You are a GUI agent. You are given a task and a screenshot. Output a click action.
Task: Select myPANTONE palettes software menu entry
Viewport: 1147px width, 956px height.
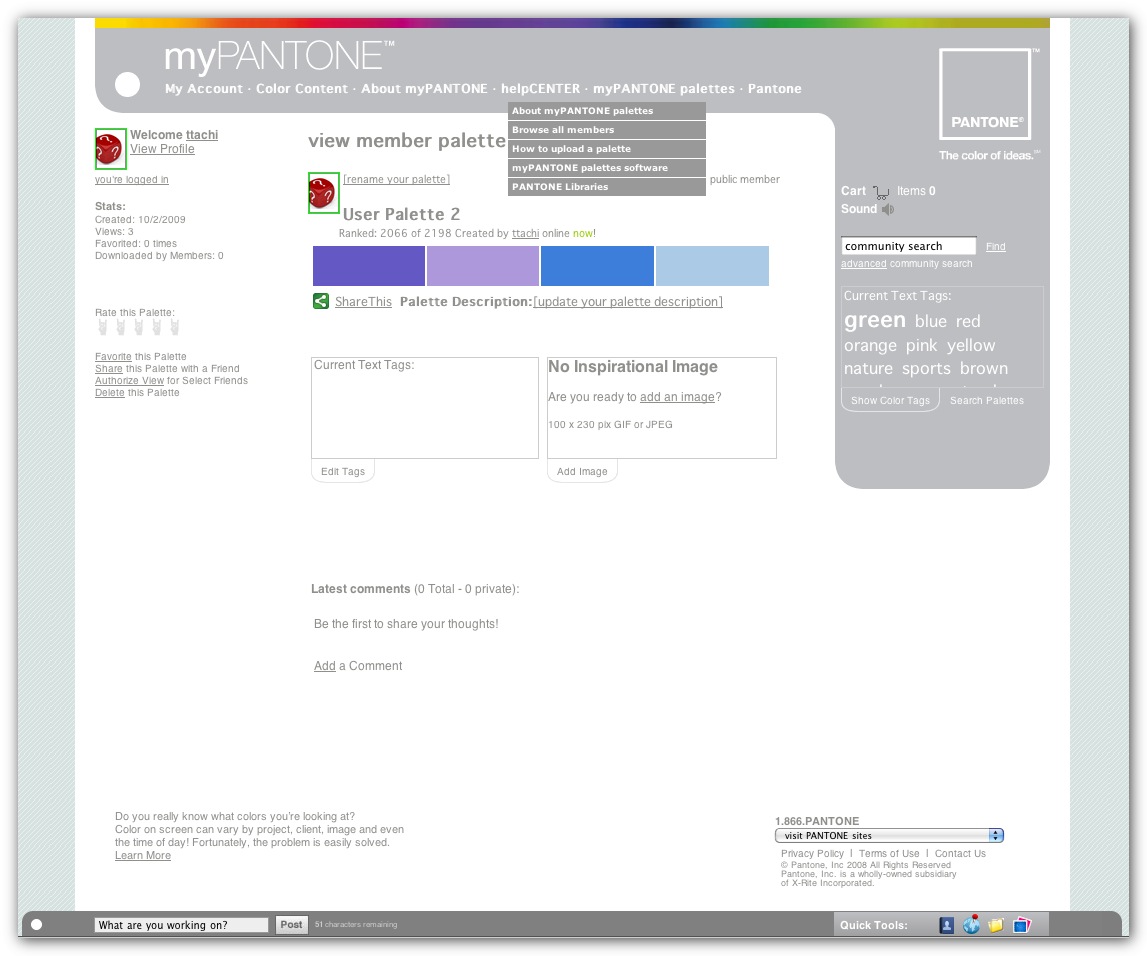pyautogui.click(x=607, y=168)
